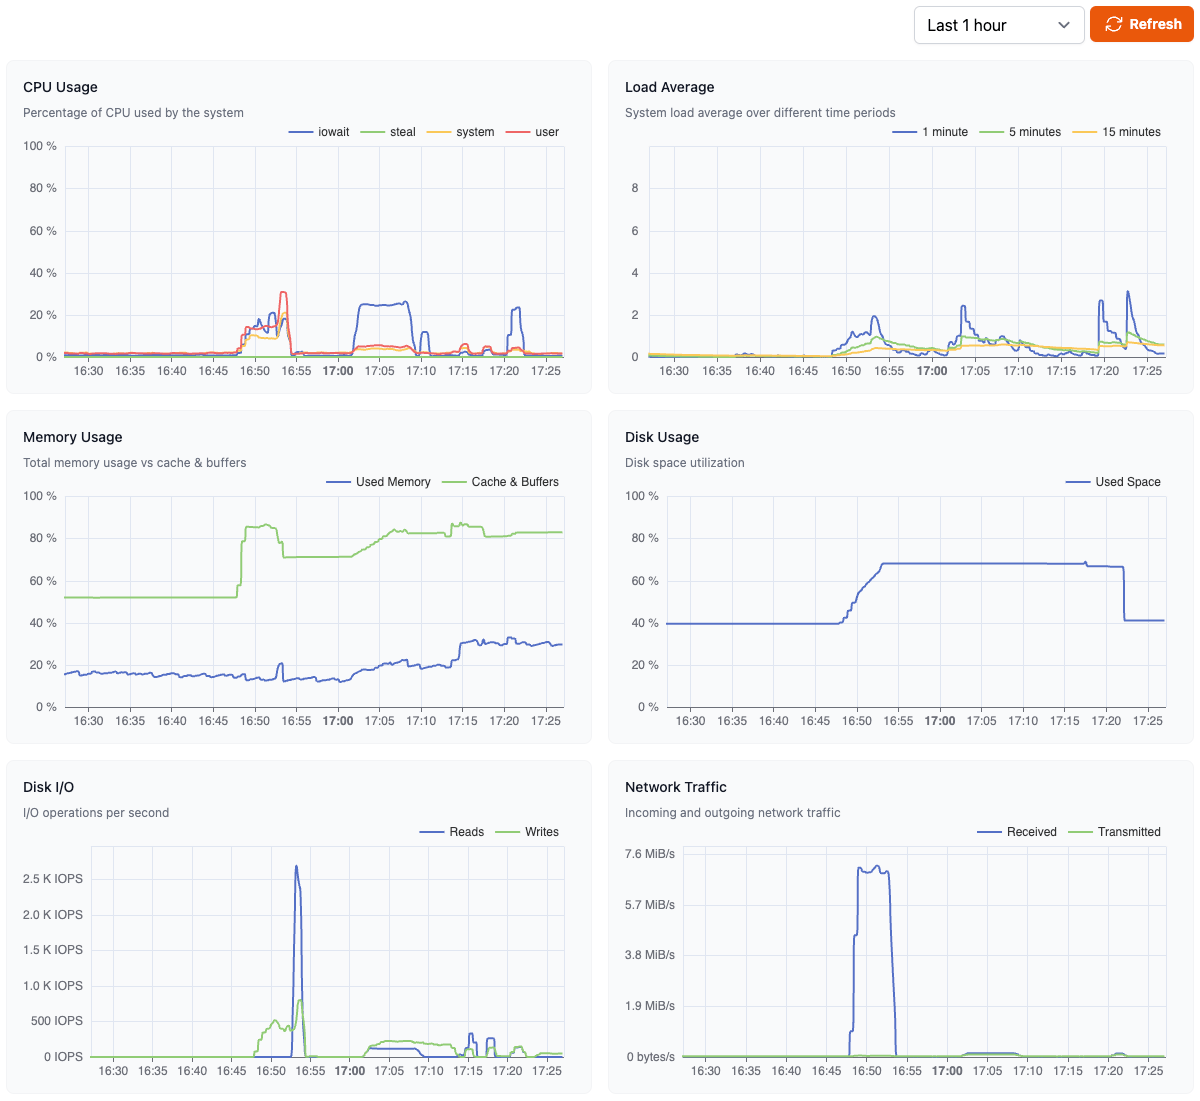Click the Disk Usage panel title
Image resolution: width=1200 pixels, height=1101 pixels.
pos(662,437)
